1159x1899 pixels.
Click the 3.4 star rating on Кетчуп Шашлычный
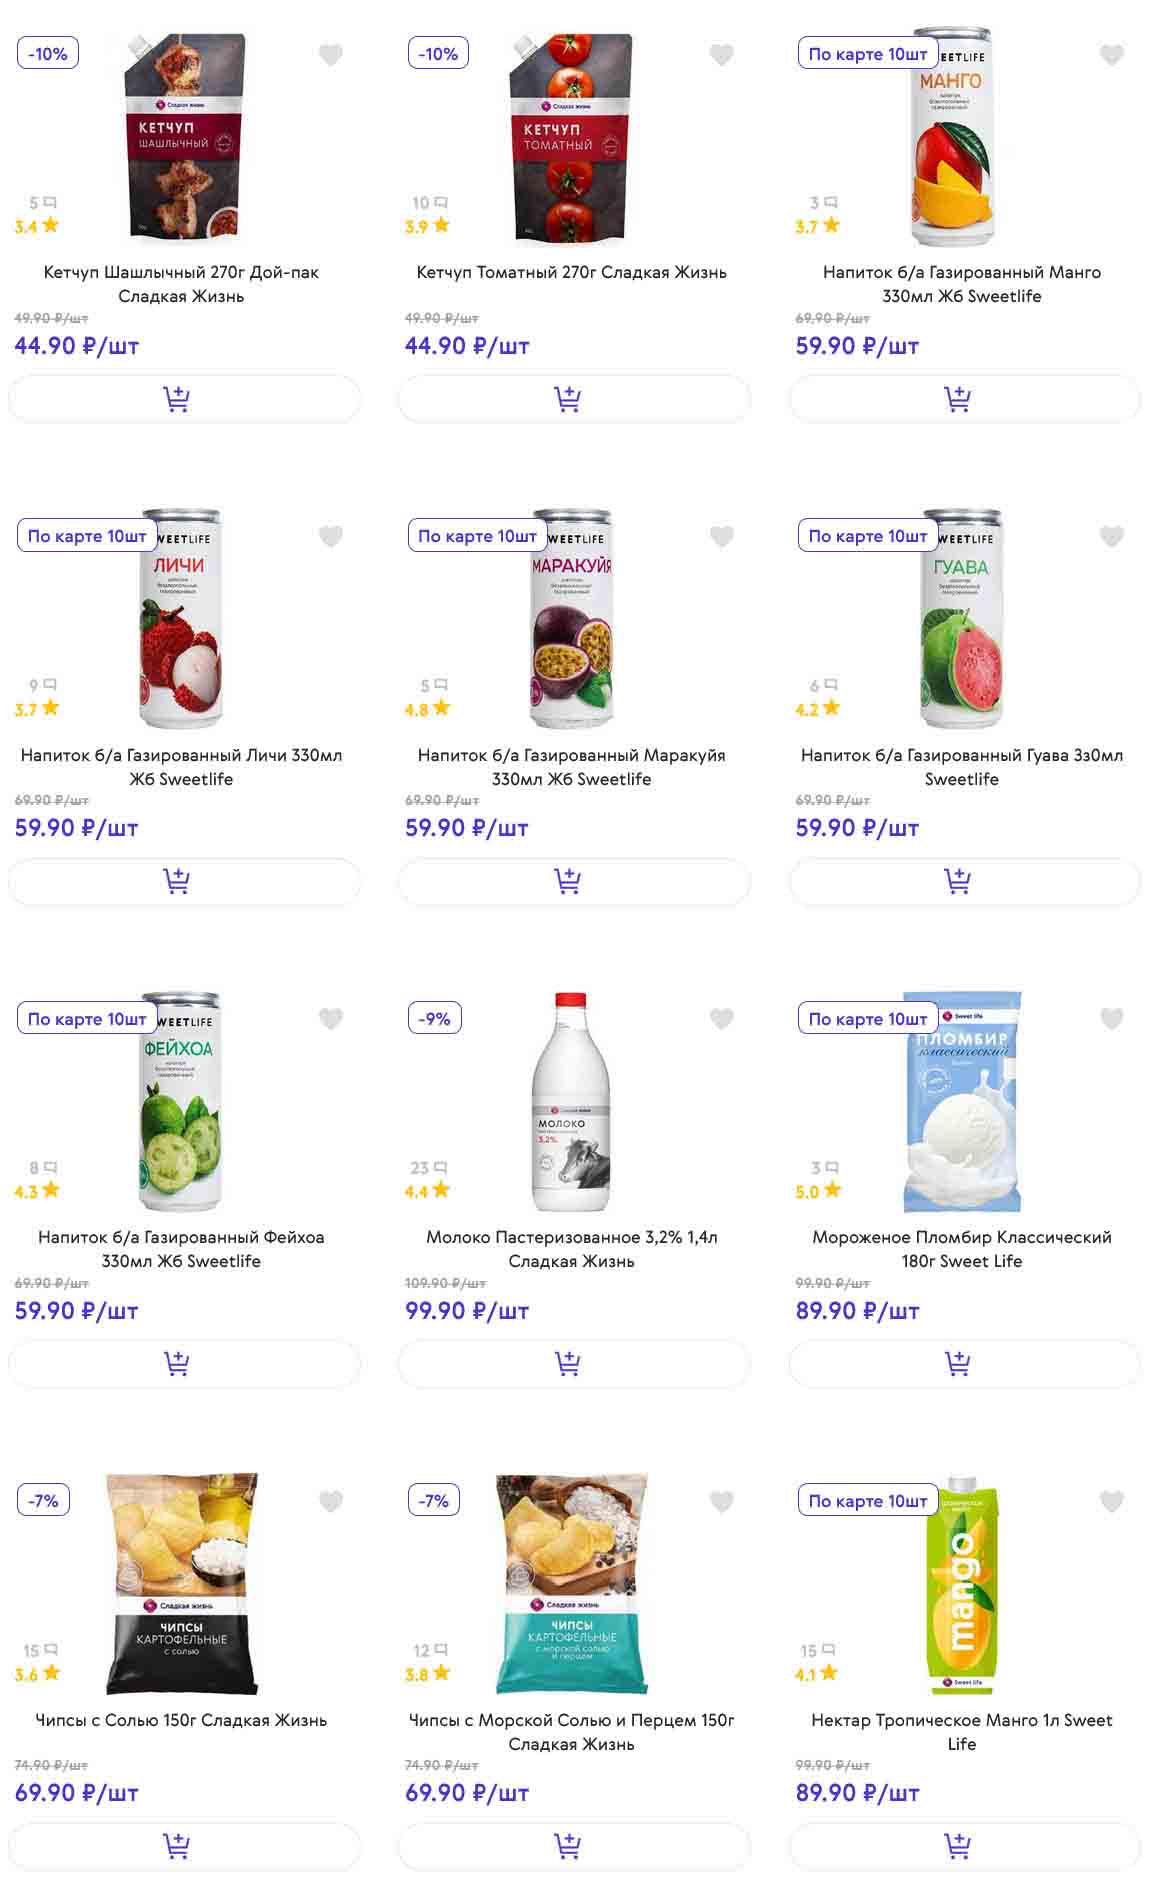[x=36, y=227]
